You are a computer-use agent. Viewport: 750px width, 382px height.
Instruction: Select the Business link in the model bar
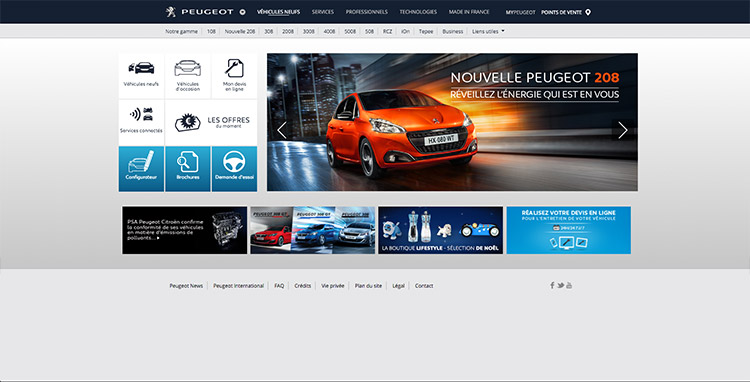(452, 32)
